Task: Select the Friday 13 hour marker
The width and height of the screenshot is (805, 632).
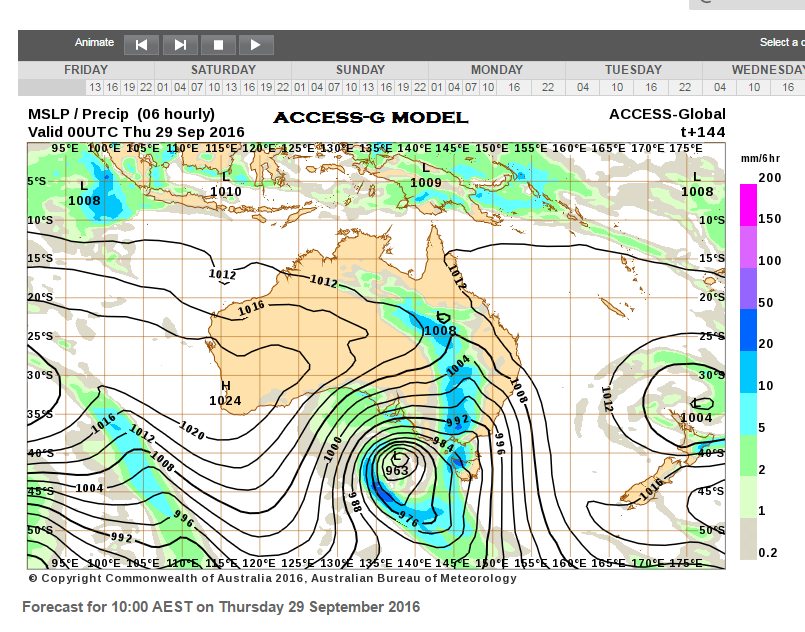Action: tap(95, 87)
